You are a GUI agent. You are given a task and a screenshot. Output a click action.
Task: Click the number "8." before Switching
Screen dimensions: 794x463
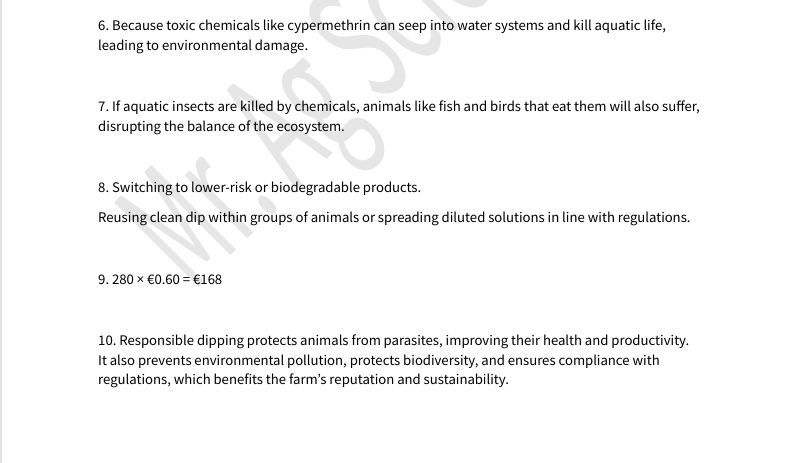pyautogui.click(x=103, y=187)
